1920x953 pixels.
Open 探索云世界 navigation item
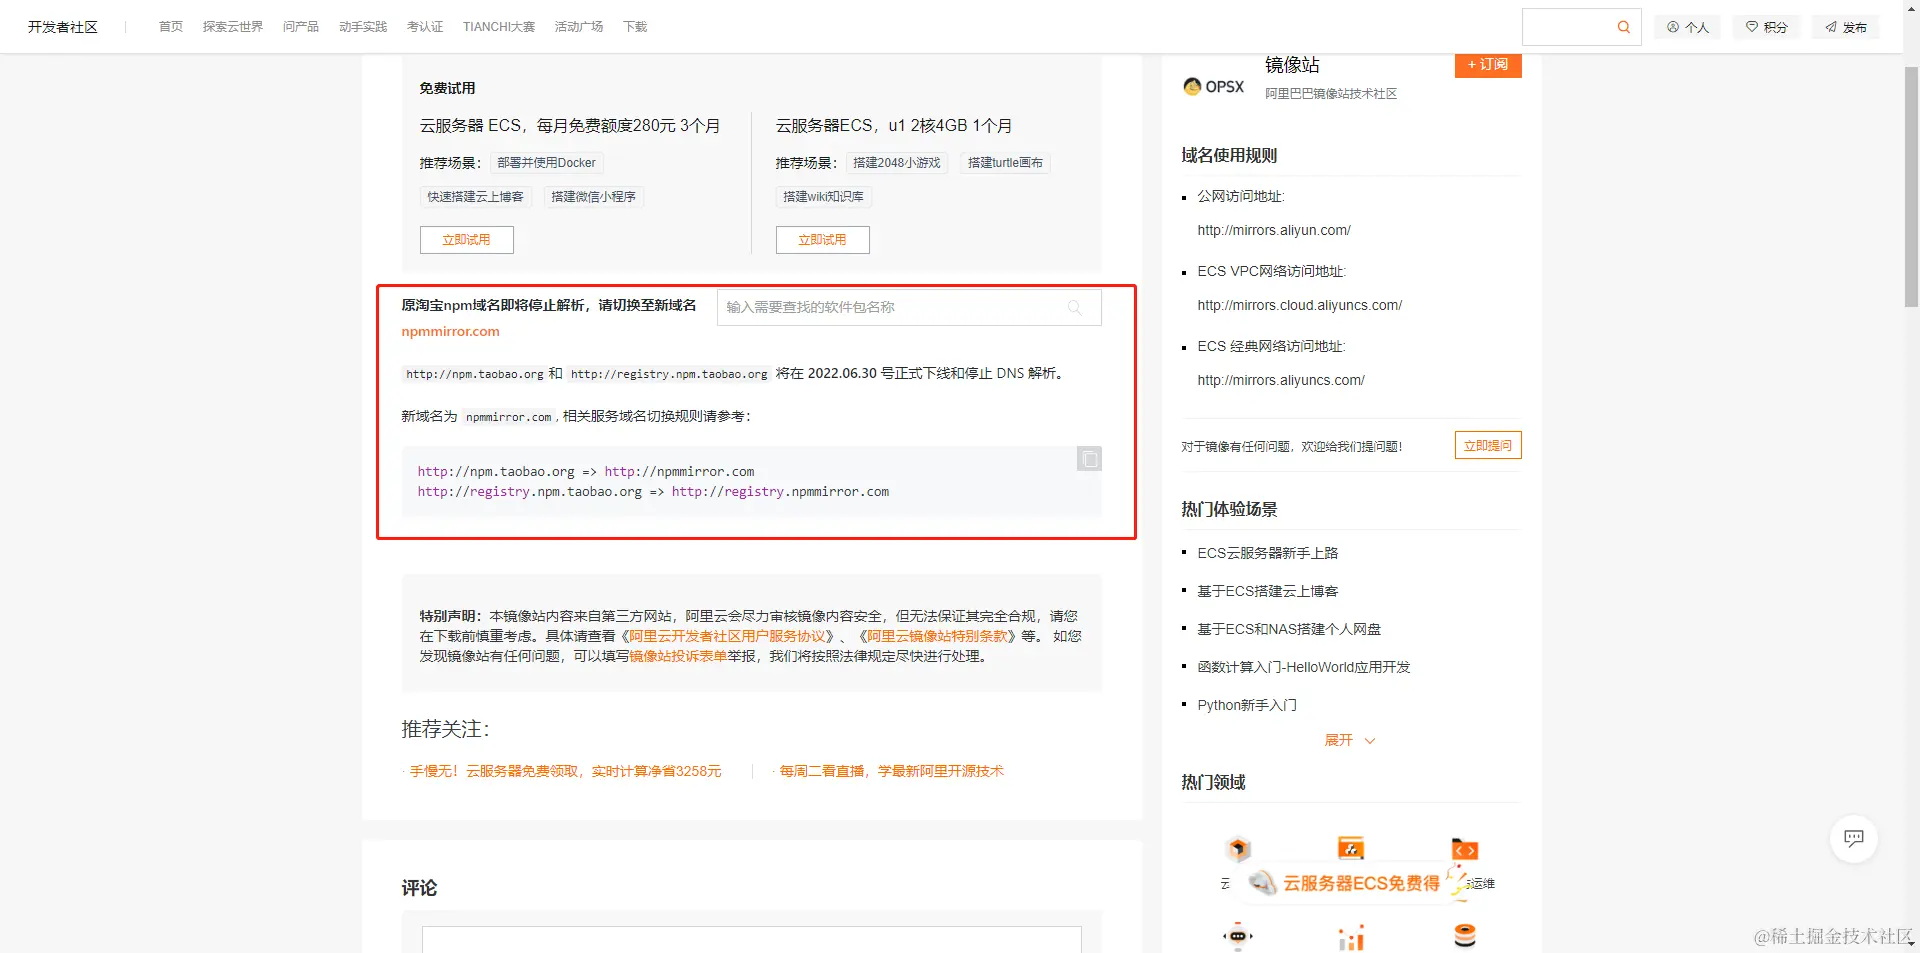coord(233,27)
